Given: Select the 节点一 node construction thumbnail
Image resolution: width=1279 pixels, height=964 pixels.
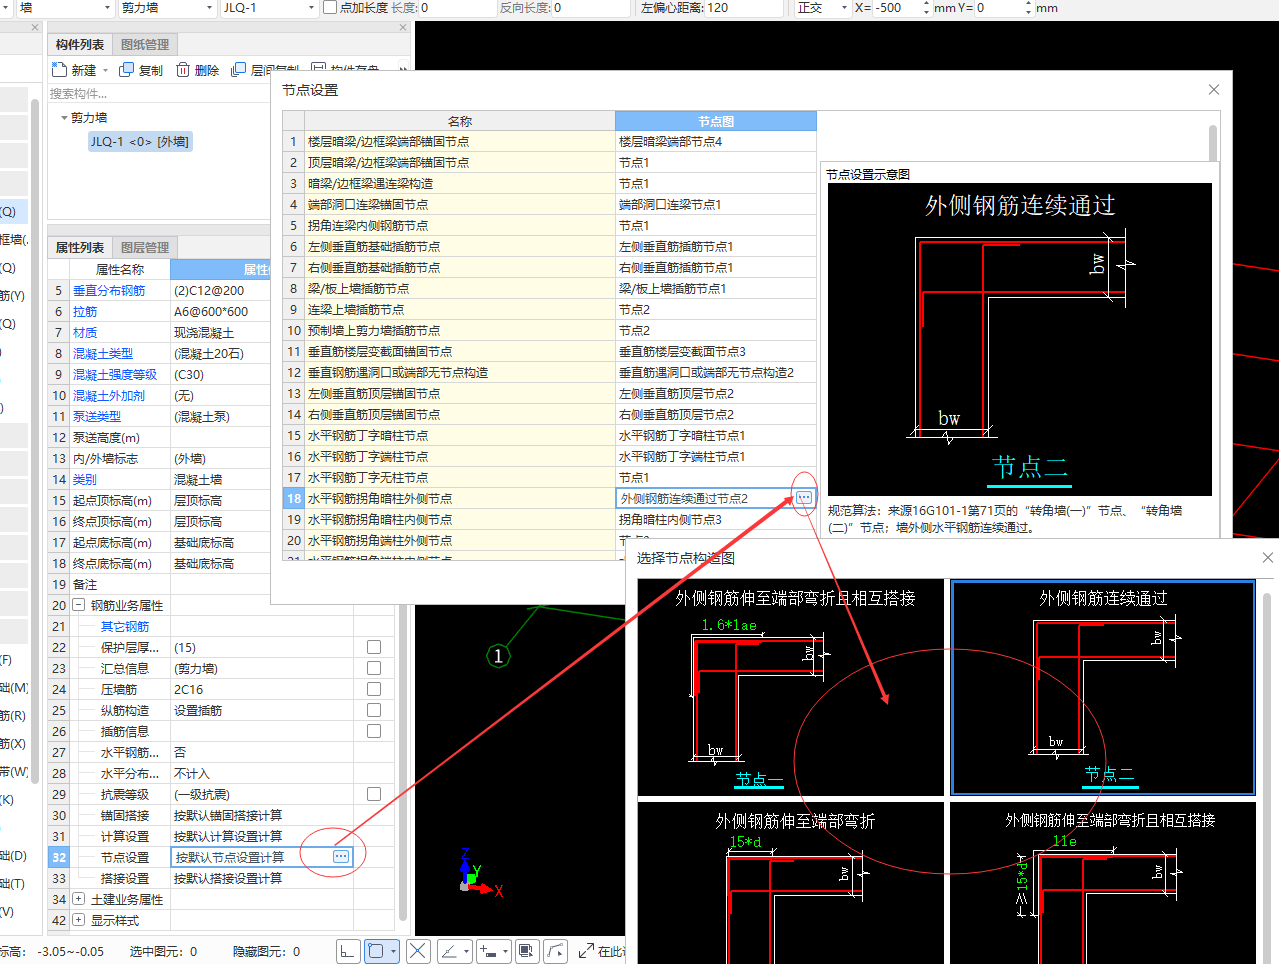Looking at the screenshot, I should (791, 687).
